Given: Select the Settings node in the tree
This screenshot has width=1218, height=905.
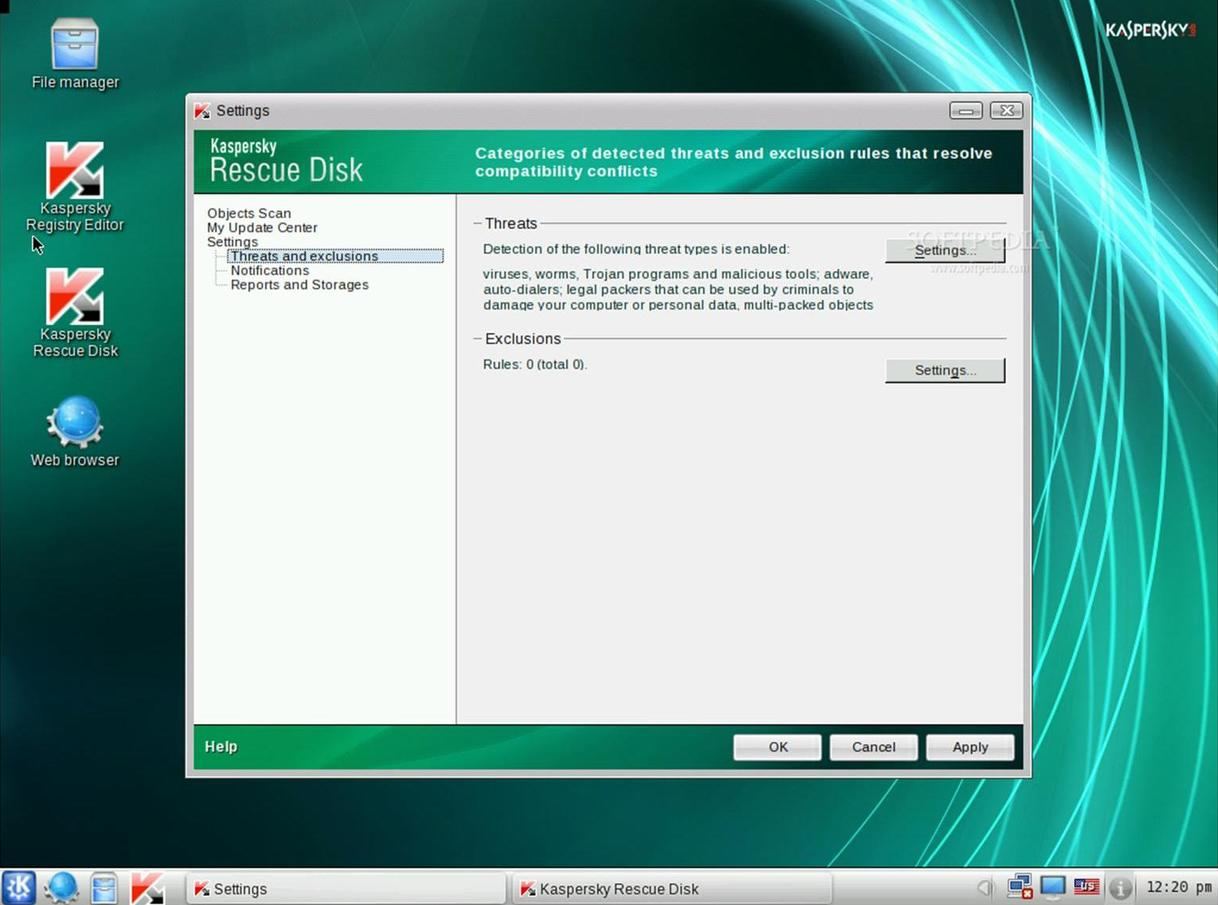Looking at the screenshot, I should (232, 242).
